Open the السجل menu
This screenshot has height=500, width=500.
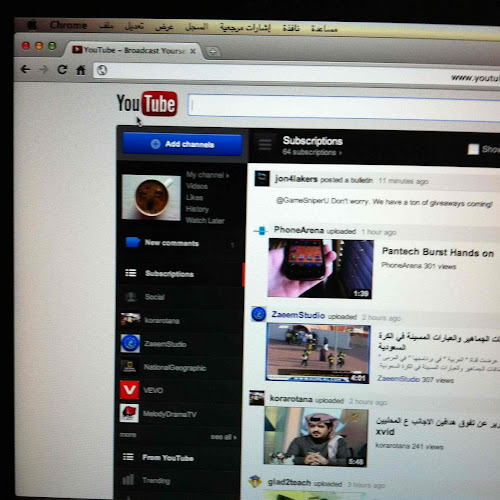coord(197,27)
